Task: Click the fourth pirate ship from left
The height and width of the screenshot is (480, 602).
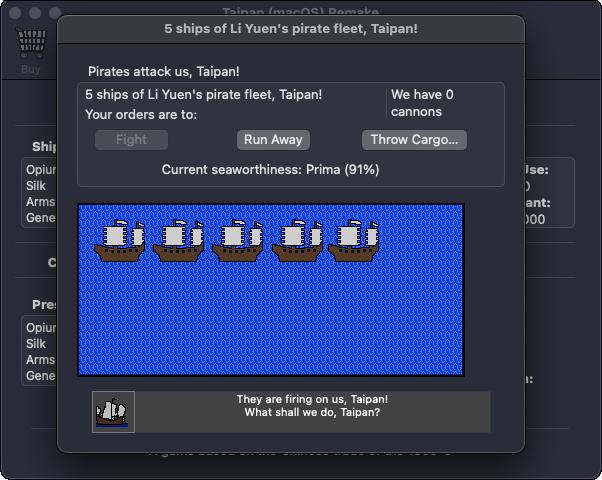Action: (x=297, y=241)
